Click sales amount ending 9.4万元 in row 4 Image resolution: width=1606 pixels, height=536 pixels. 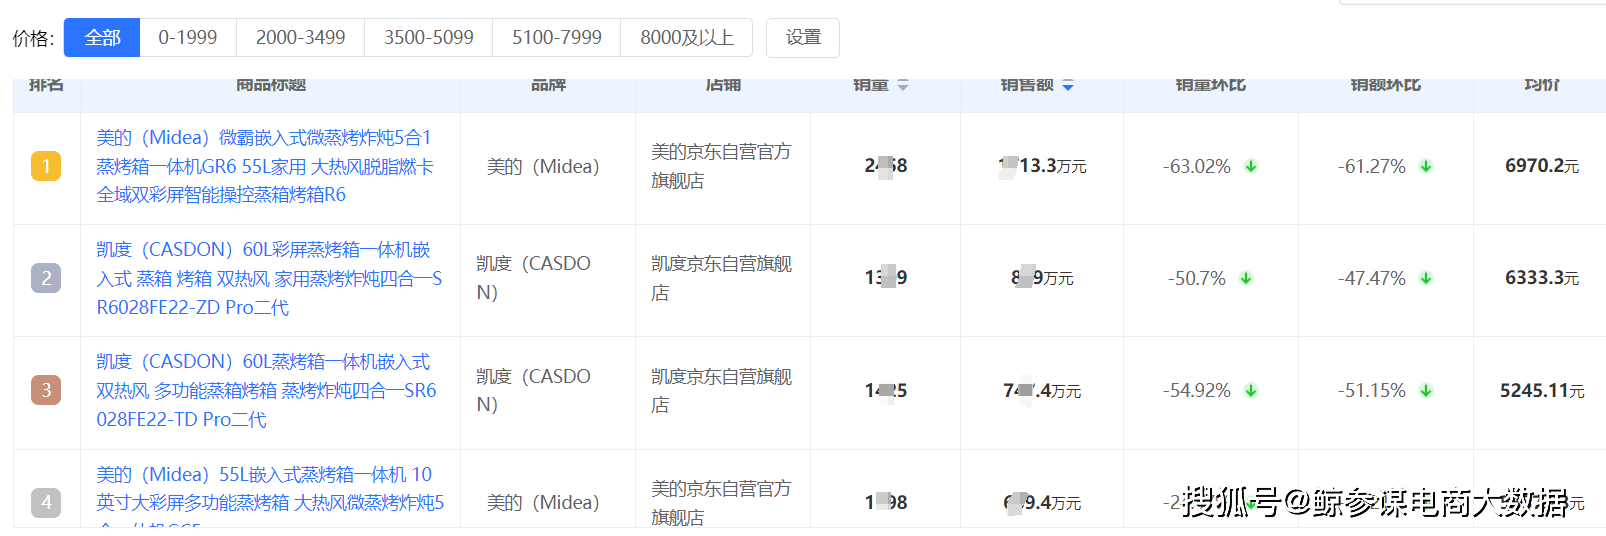pos(1042,503)
